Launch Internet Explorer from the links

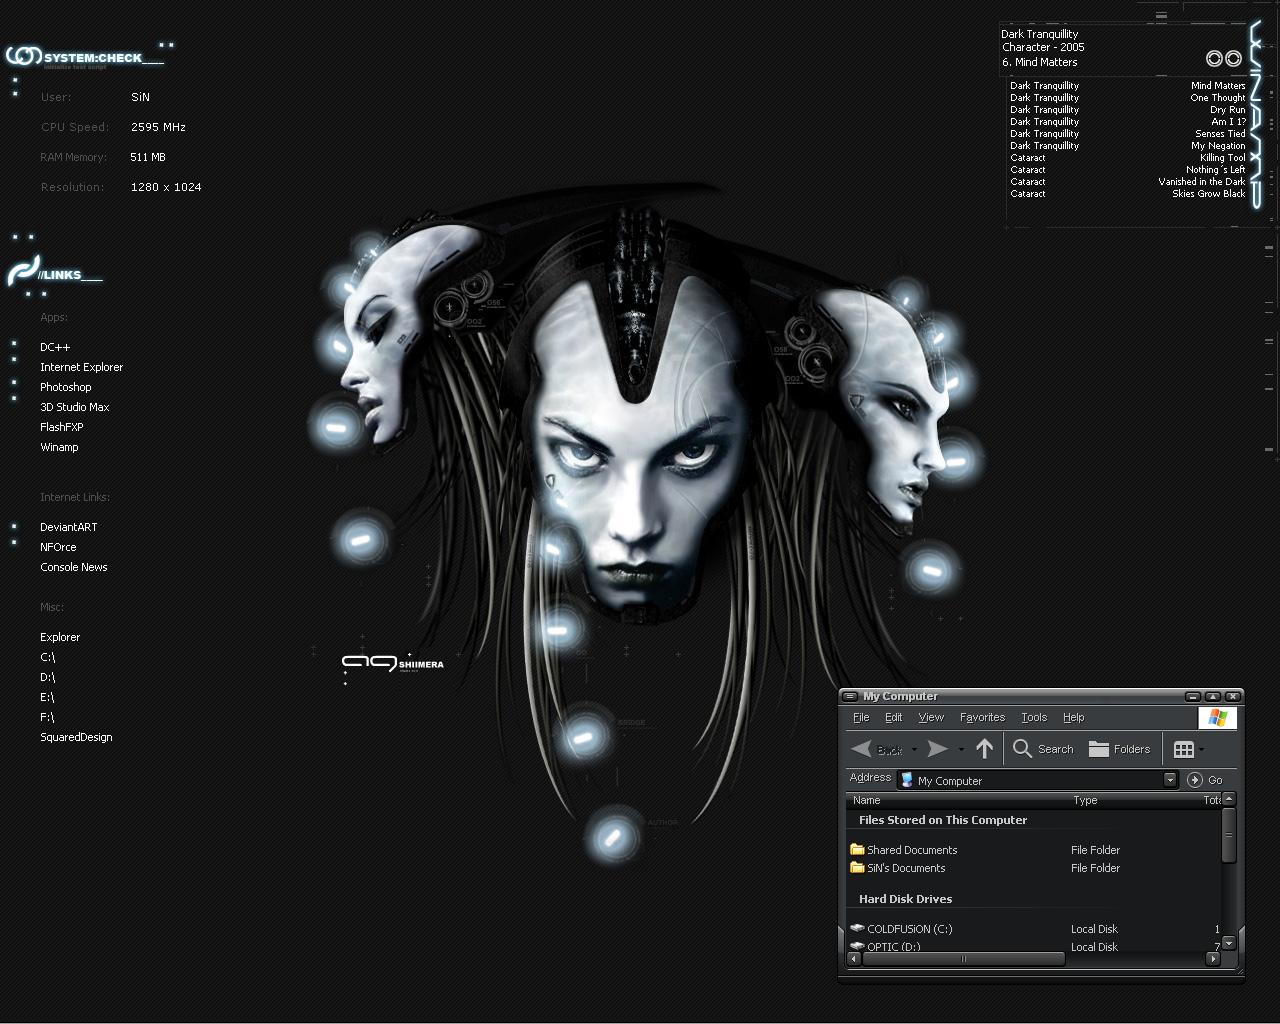pos(81,367)
